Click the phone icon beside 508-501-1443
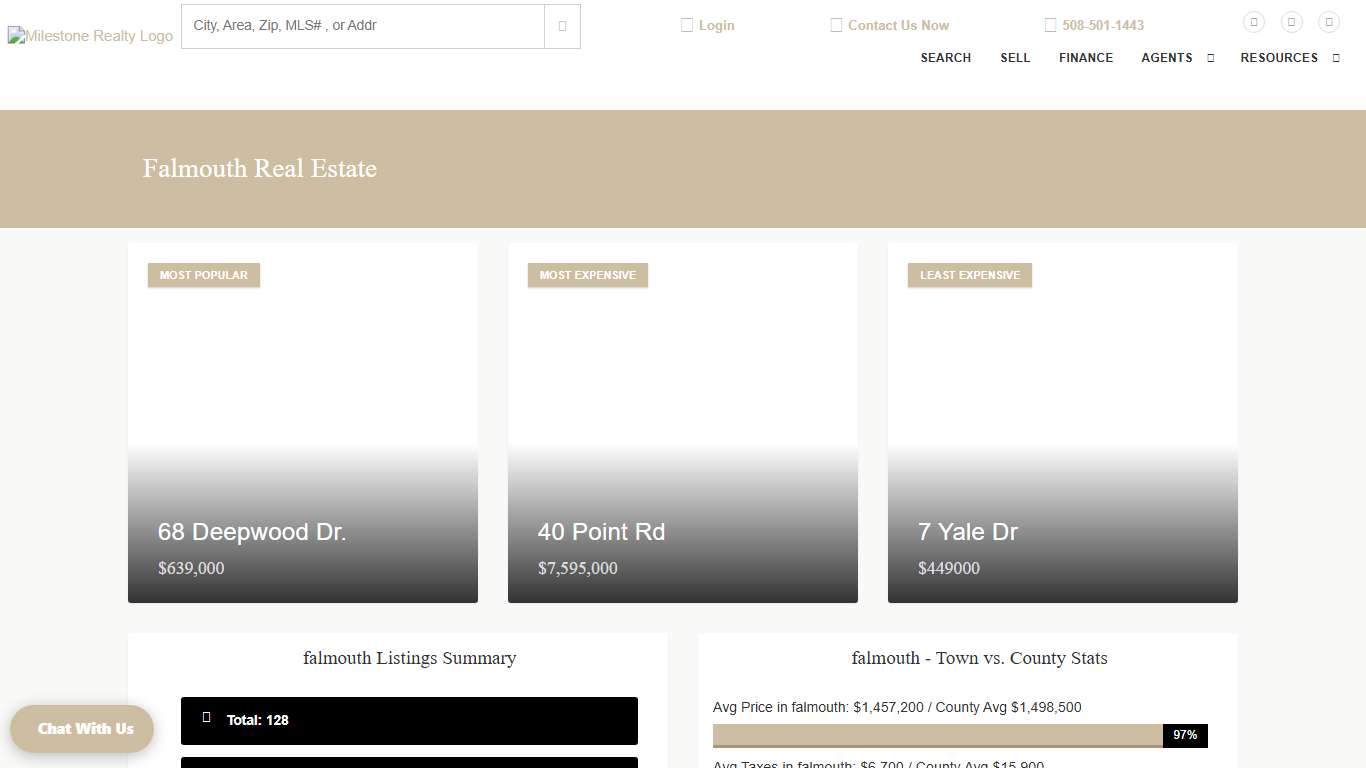Image resolution: width=1366 pixels, height=768 pixels. [1051, 24]
